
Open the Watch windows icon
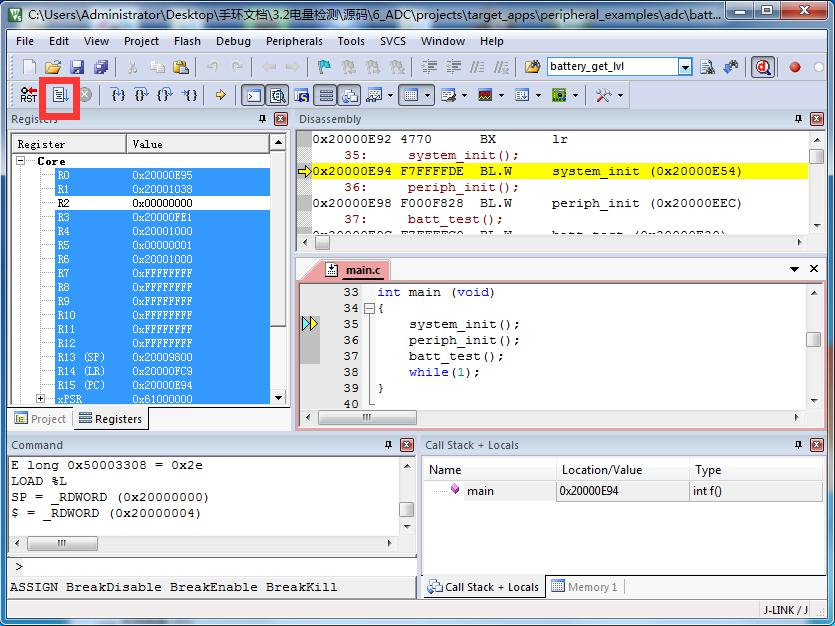[374, 96]
